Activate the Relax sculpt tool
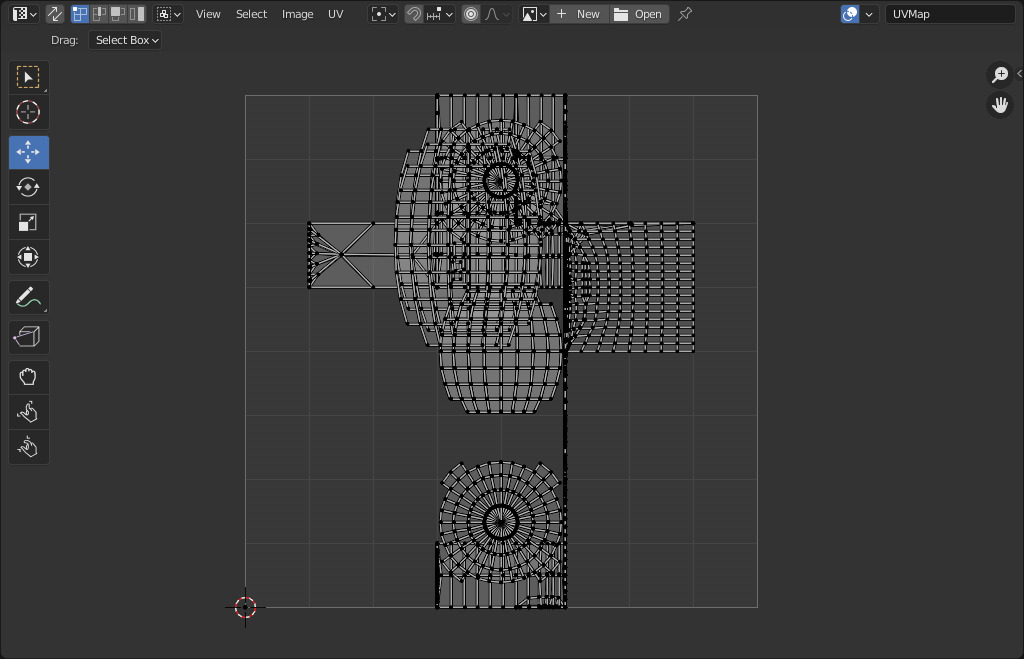This screenshot has height=659, width=1024. click(x=28, y=412)
